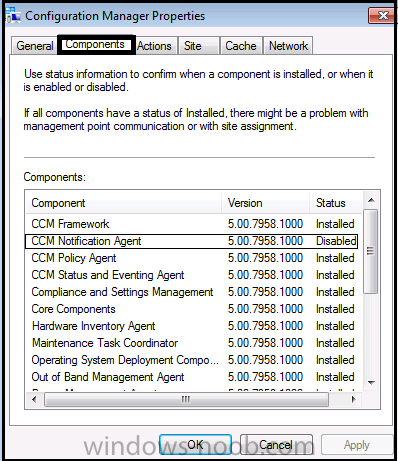Click the vertical scrollbar down arrow
This screenshot has width=398, height=461.
(x=371, y=383)
